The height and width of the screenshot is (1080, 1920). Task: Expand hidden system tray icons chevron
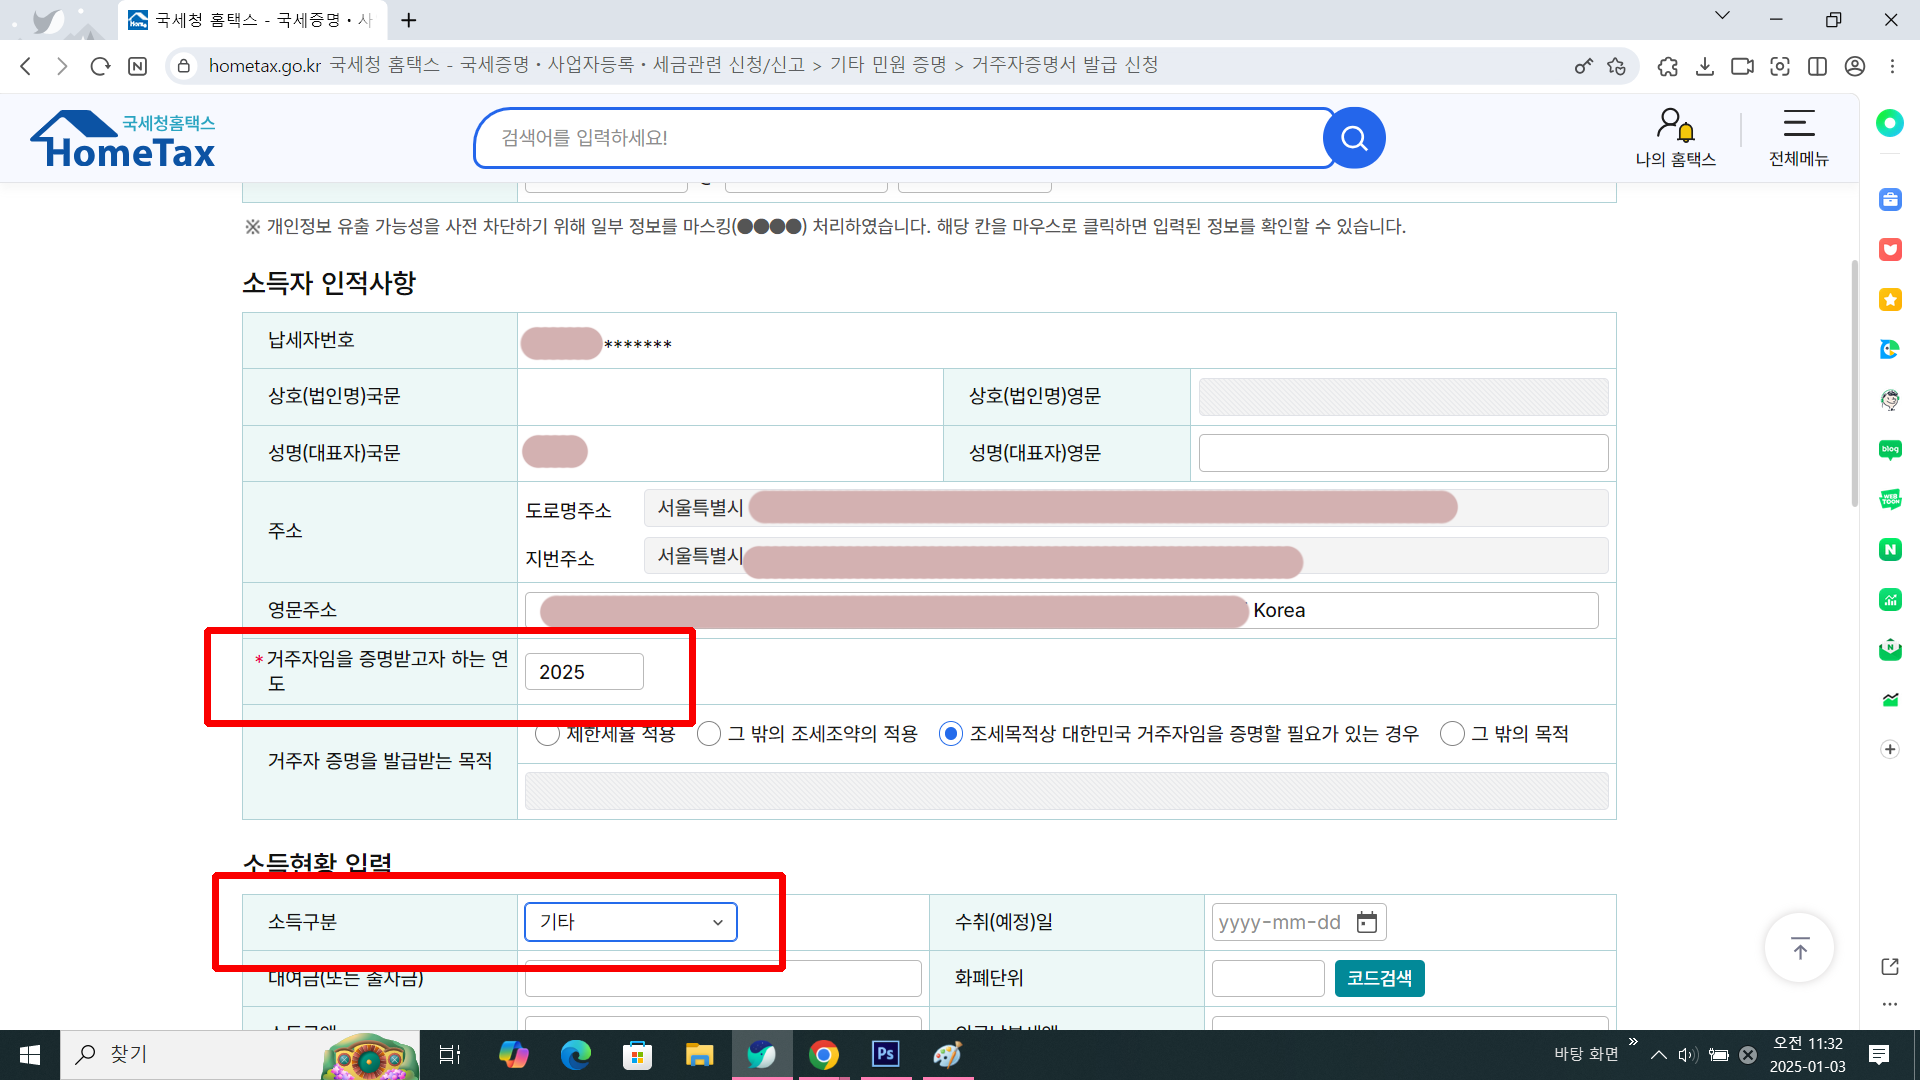[x=1658, y=1055]
